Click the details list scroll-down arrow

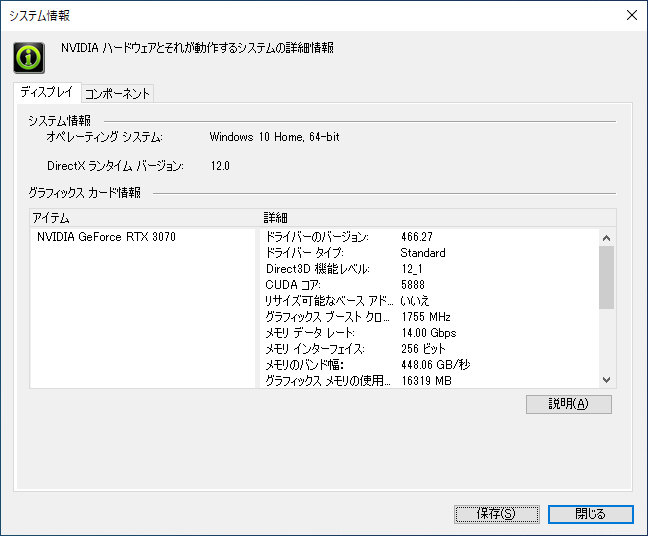[x=606, y=380]
